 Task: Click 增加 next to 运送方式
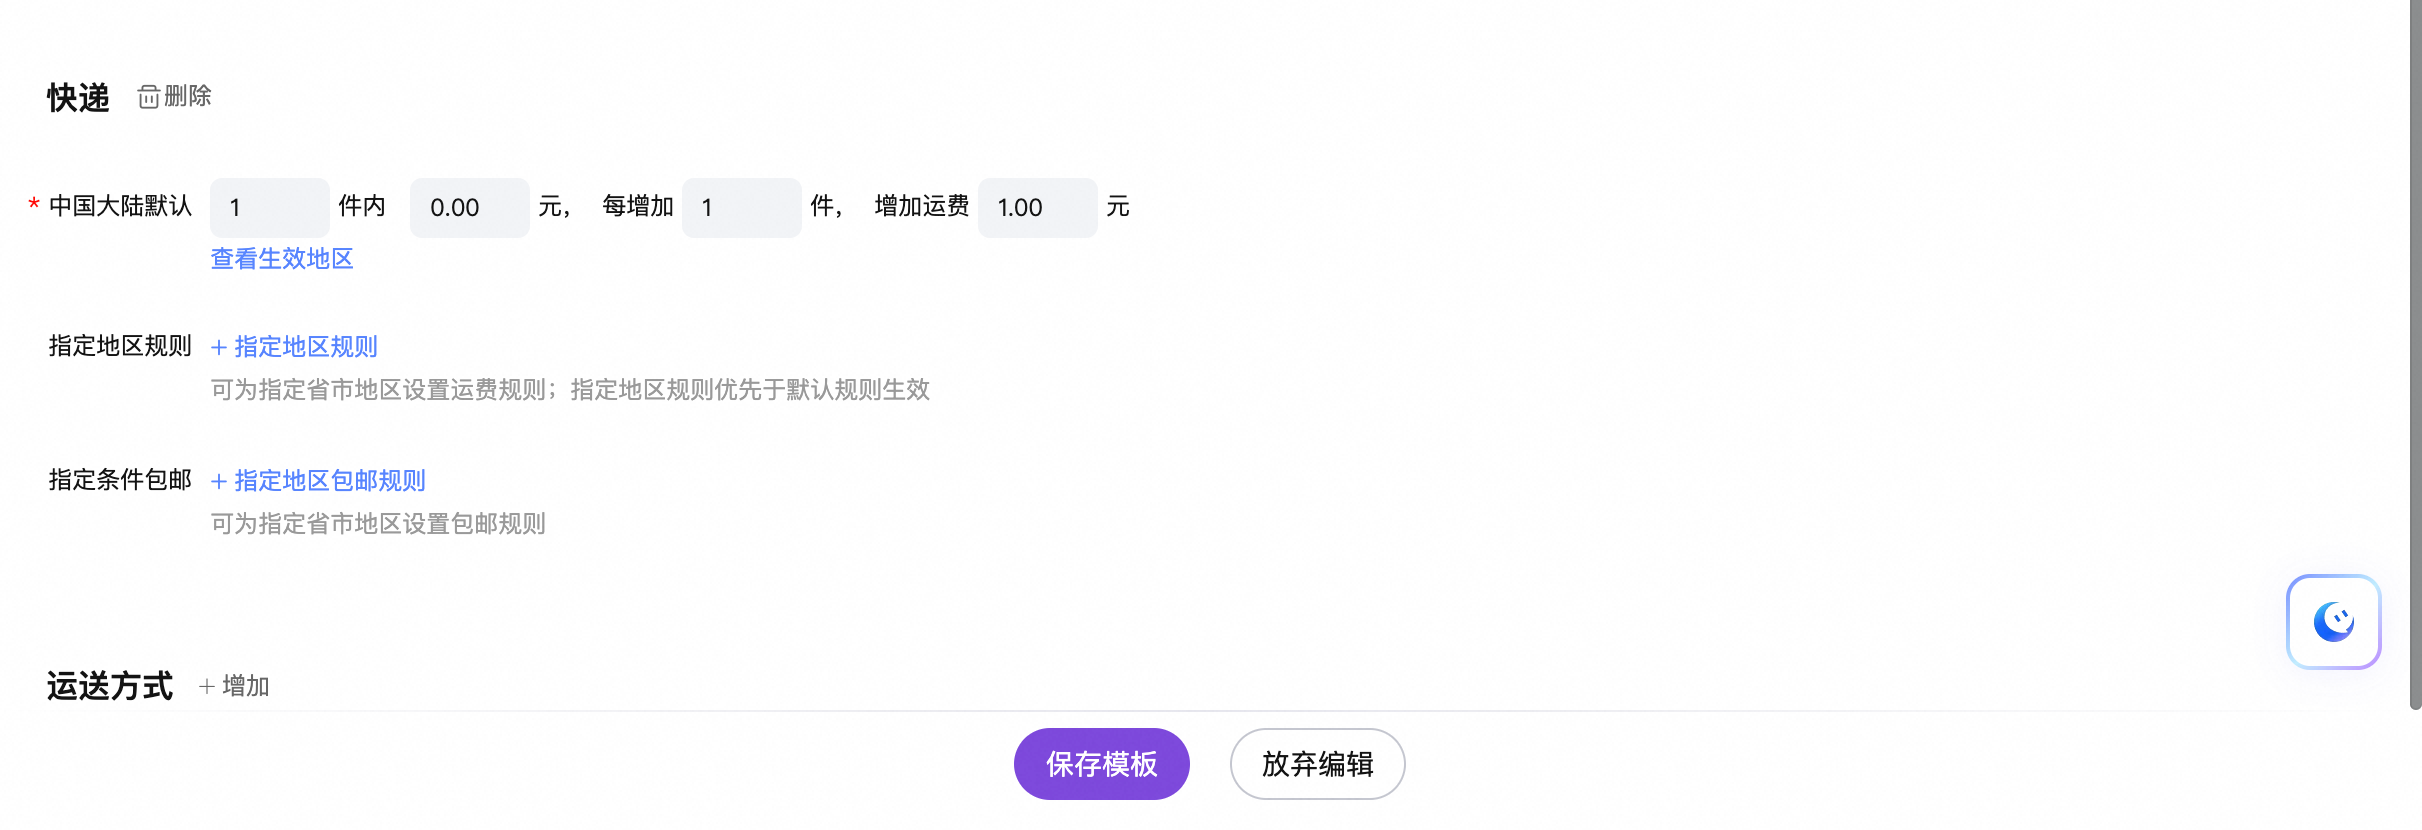(x=245, y=686)
